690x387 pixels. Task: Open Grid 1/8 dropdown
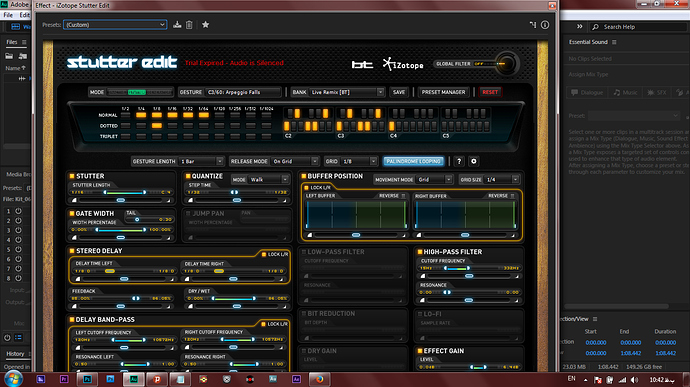point(360,161)
